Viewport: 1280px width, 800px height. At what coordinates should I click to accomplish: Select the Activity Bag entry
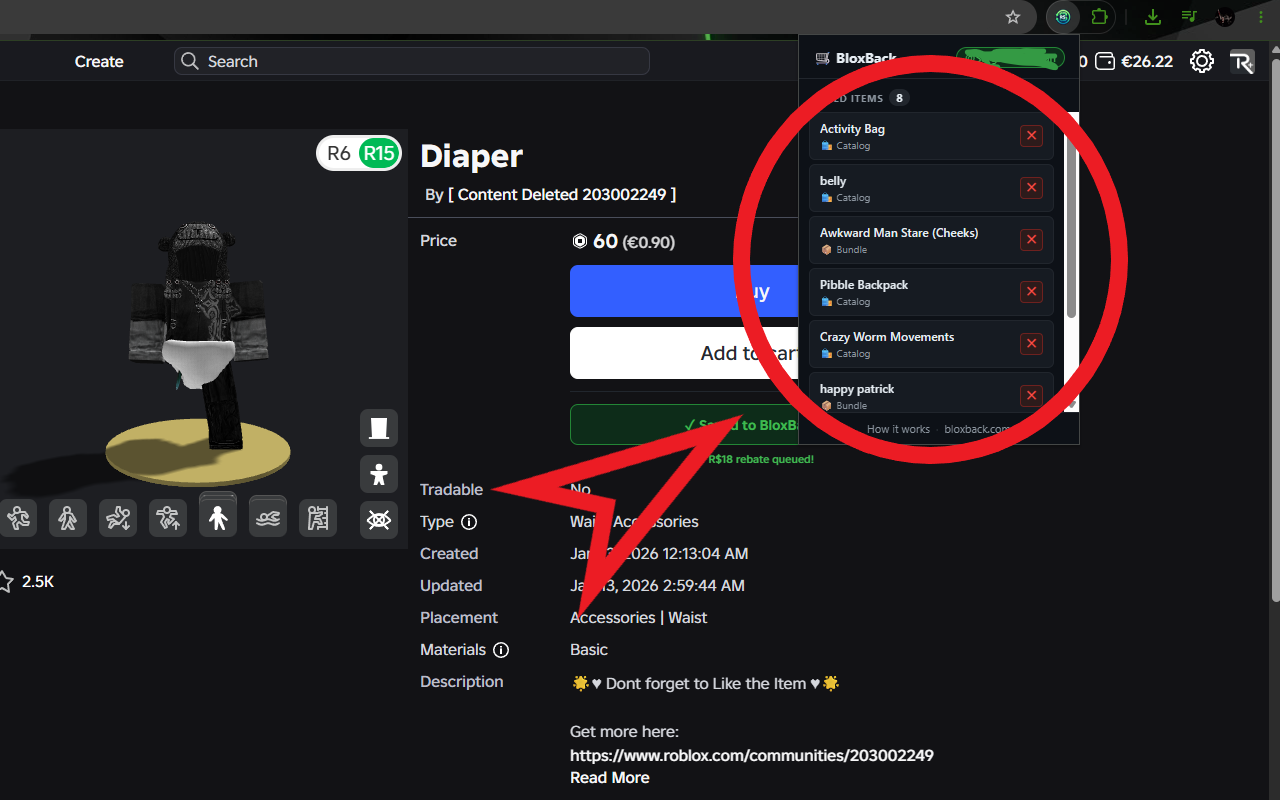(931, 136)
